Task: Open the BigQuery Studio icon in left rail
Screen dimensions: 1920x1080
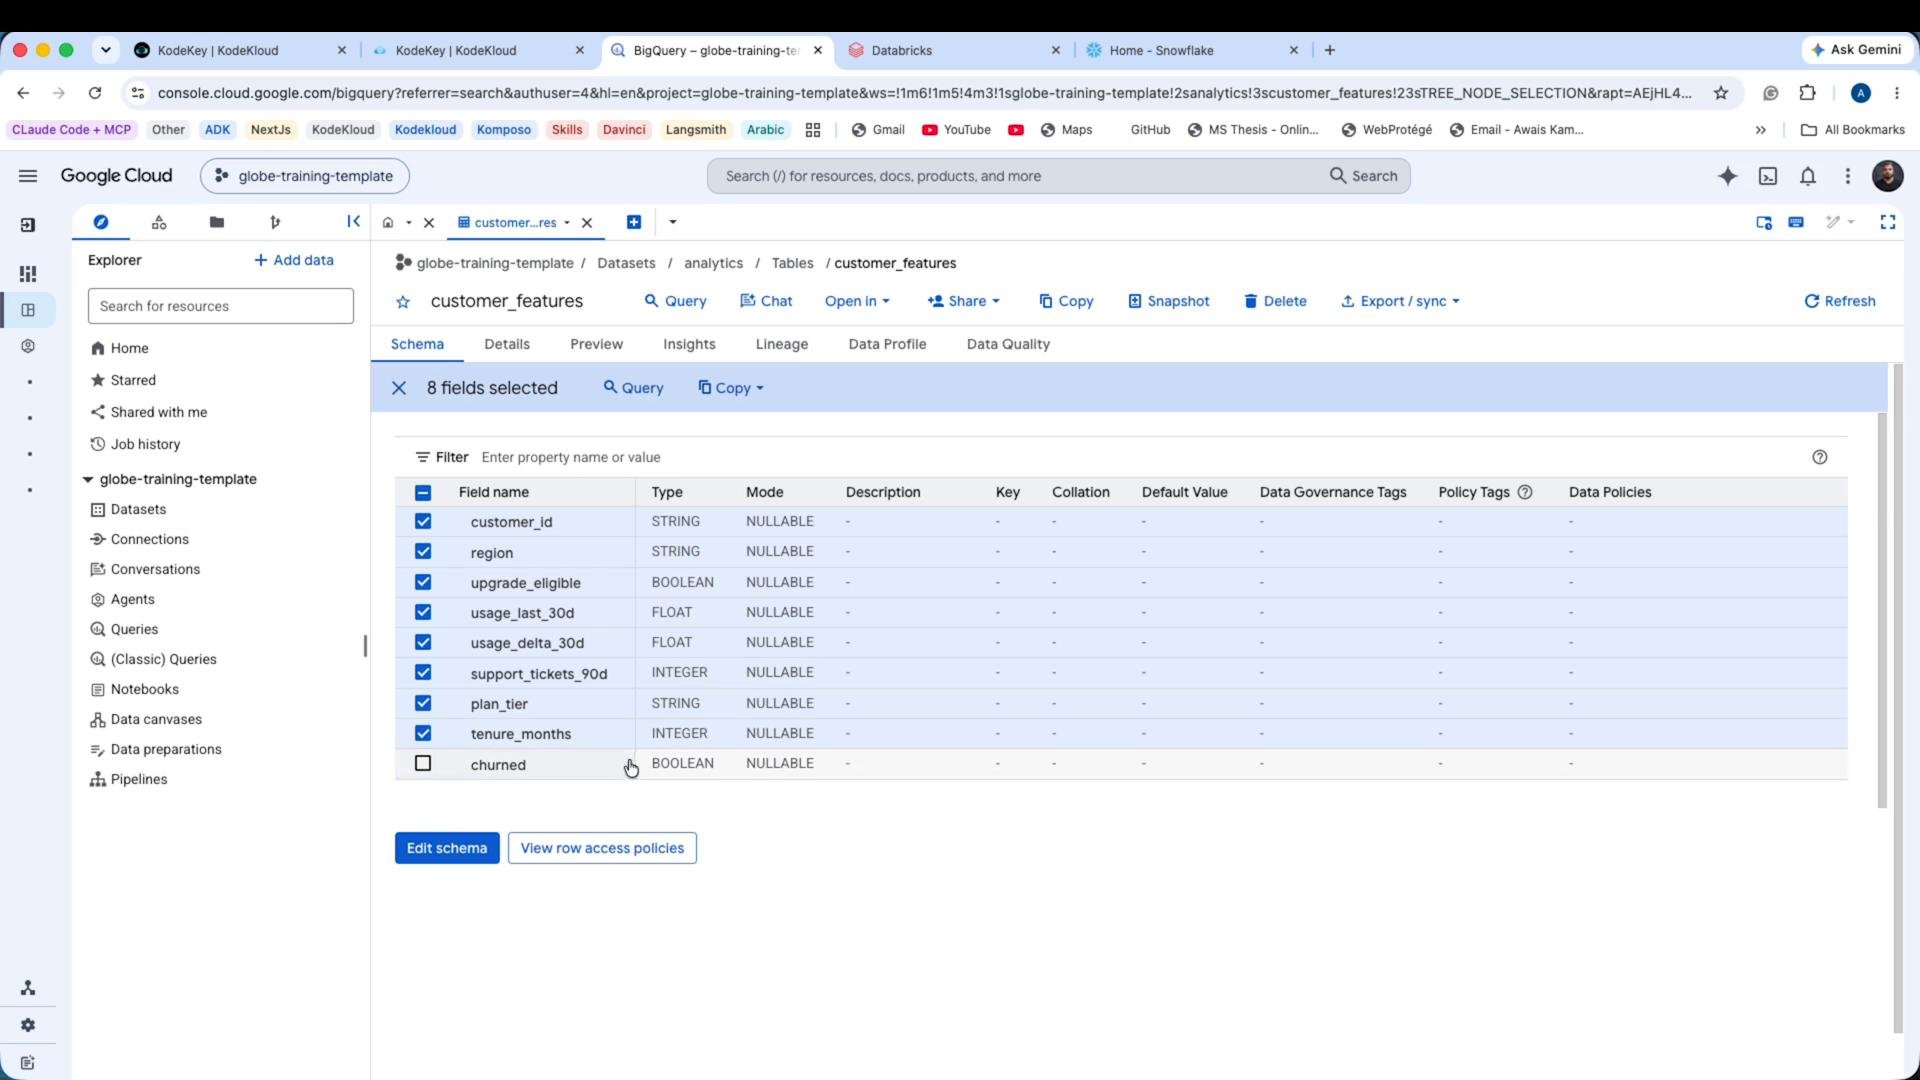Action: (x=28, y=310)
